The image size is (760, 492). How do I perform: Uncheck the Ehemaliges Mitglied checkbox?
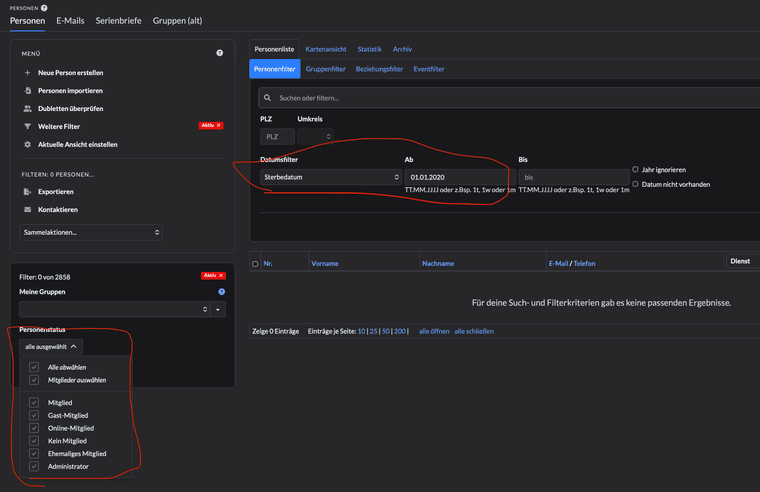(34, 453)
